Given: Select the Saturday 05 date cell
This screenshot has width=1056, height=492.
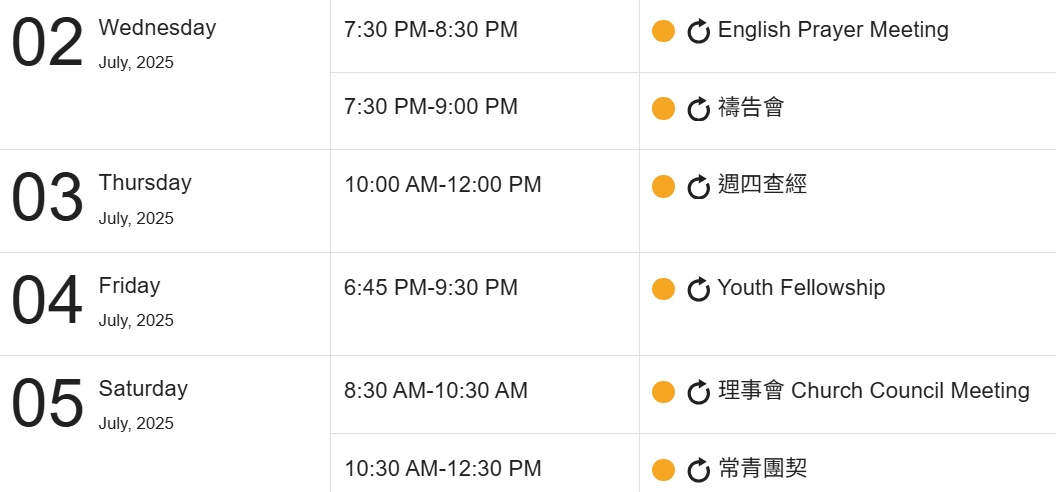Looking at the screenshot, I should [x=165, y=424].
